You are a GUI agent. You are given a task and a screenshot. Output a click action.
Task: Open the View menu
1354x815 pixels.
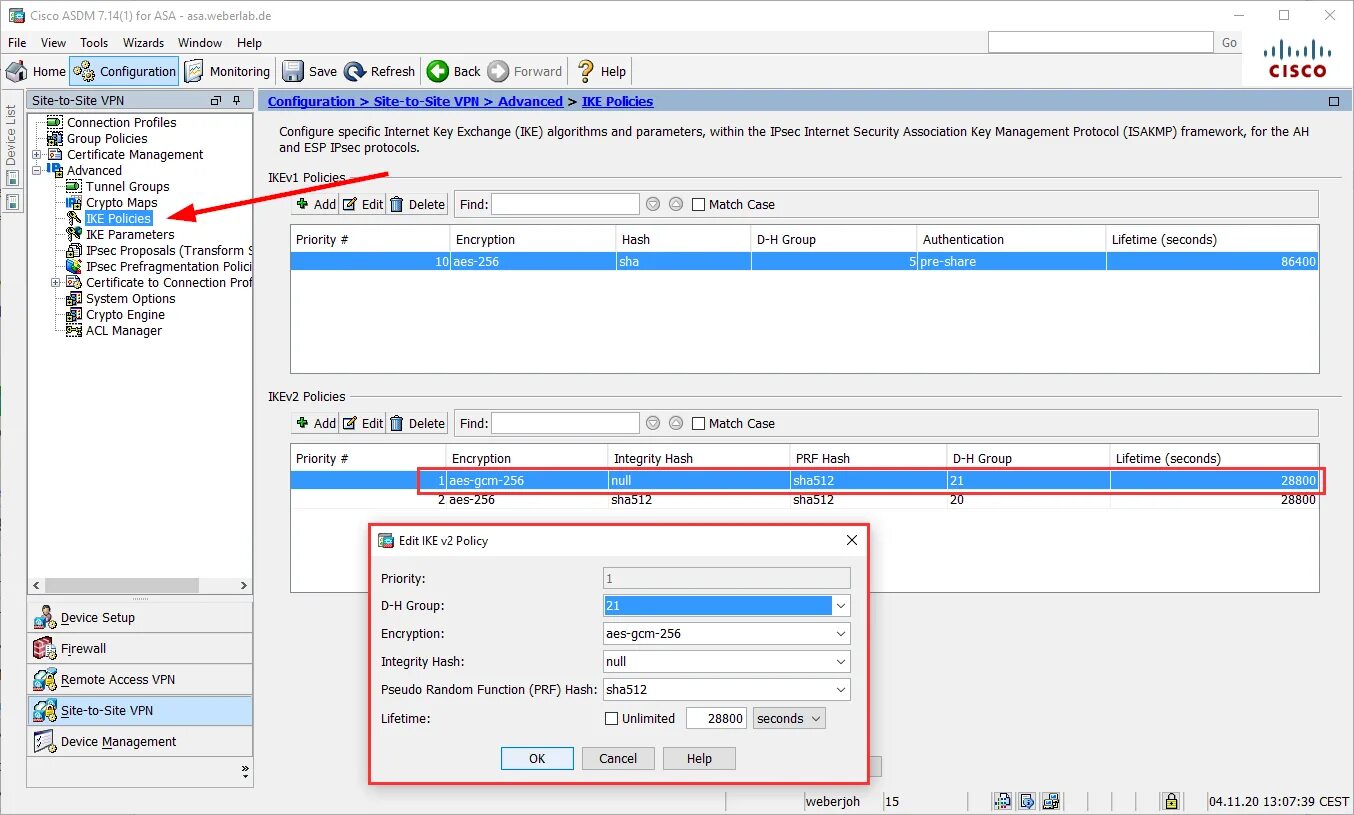pos(53,43)
